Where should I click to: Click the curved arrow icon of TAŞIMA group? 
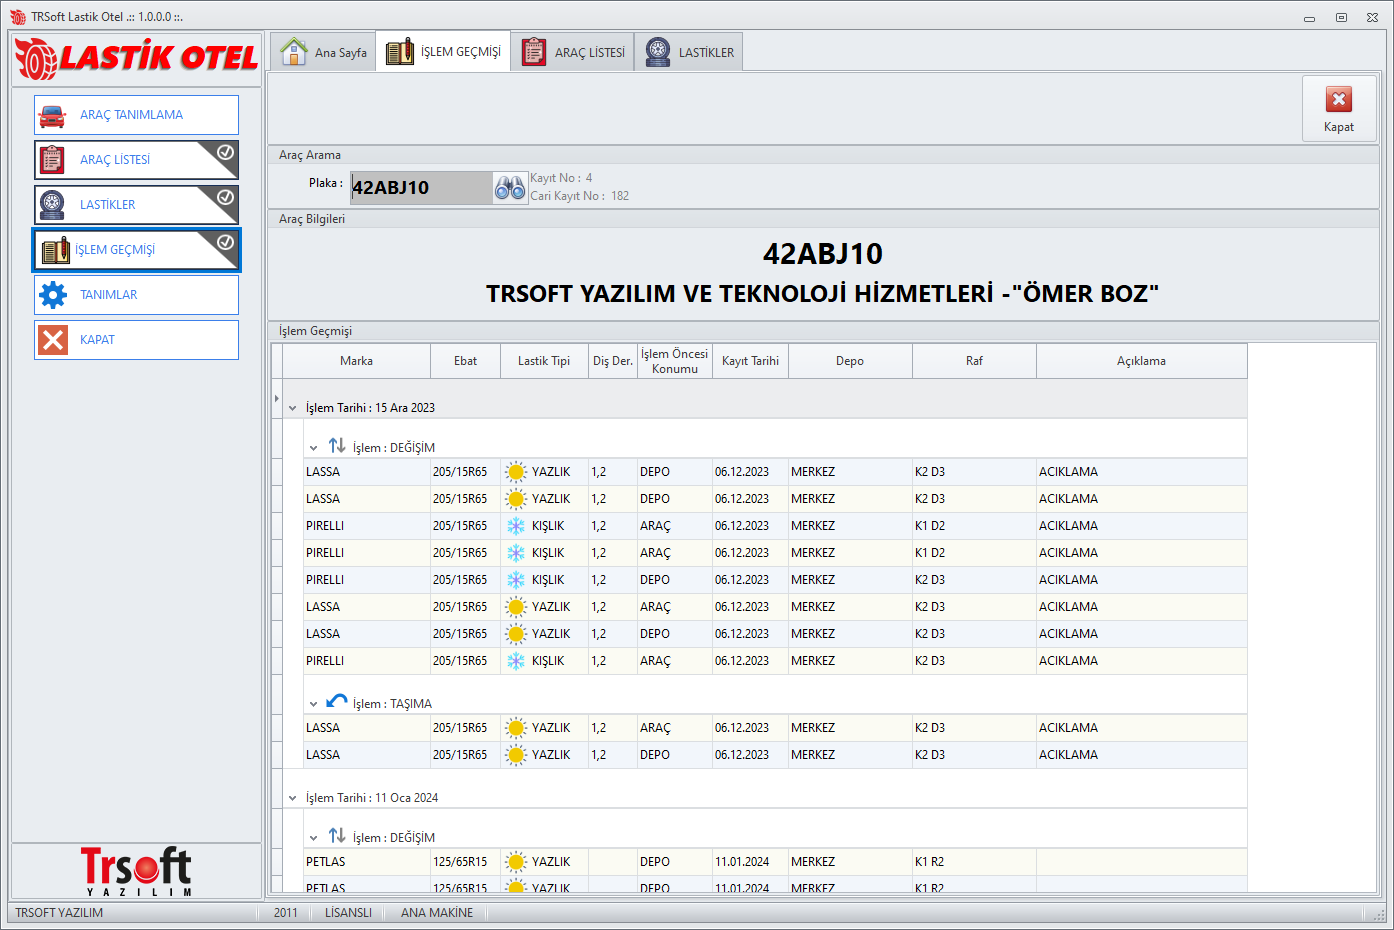click(x=337, y=701)
